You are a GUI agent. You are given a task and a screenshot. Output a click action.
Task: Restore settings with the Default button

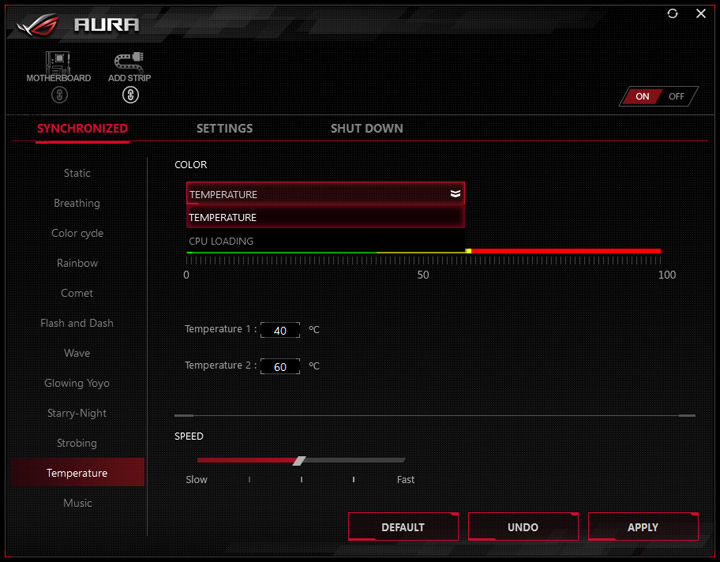(x=403, y=527)
